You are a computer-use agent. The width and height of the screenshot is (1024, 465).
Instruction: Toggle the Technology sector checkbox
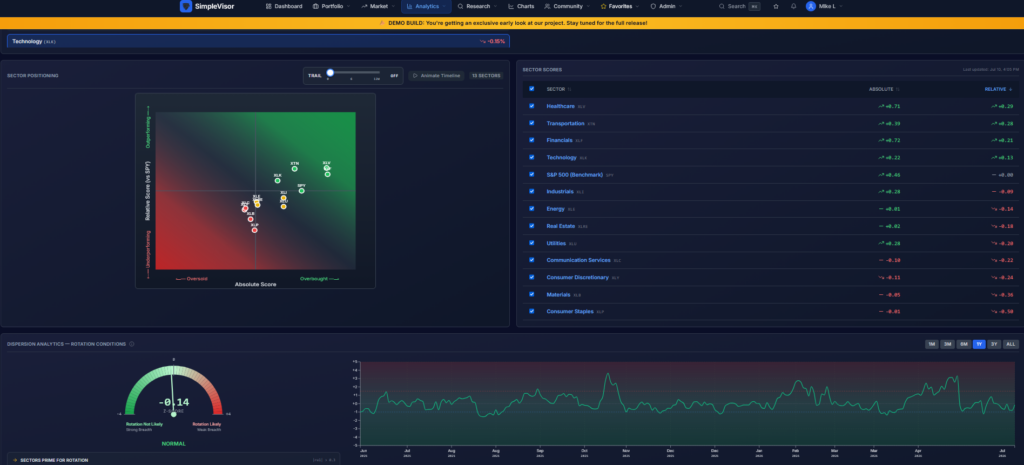[532, 157]
